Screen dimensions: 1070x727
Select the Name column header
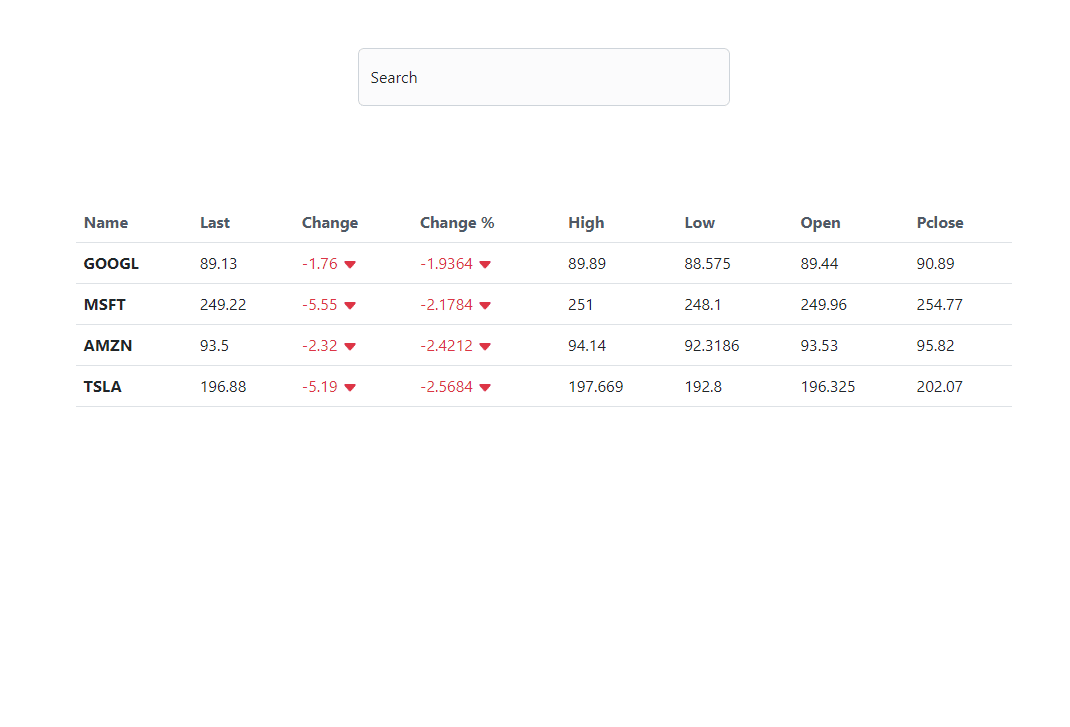(x=106, y=223)
